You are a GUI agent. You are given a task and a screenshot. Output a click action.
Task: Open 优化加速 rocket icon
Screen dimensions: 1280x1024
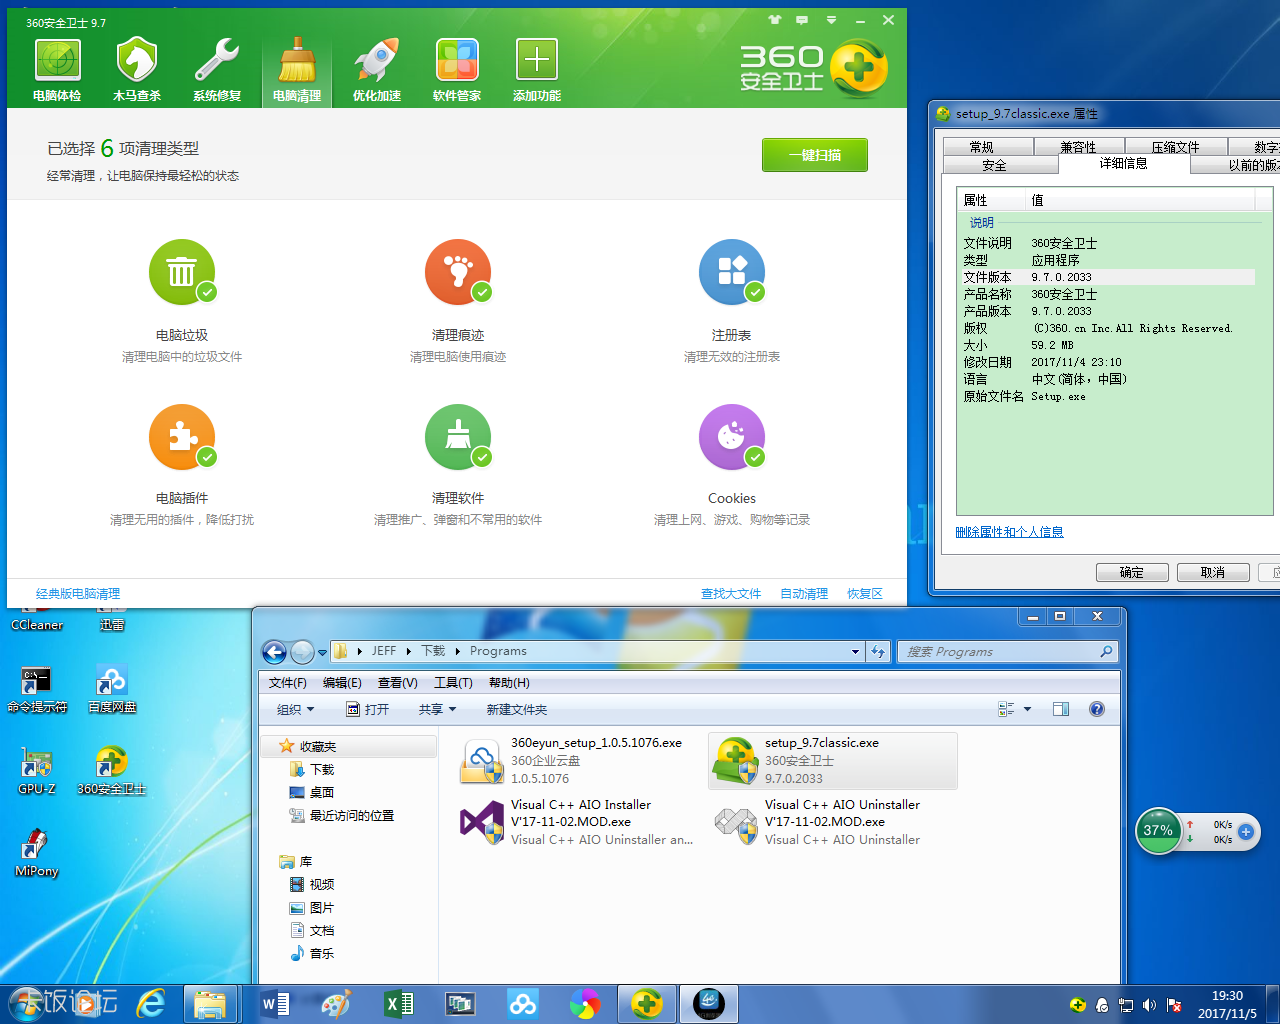pyautogui.click(x=377, y=70)
